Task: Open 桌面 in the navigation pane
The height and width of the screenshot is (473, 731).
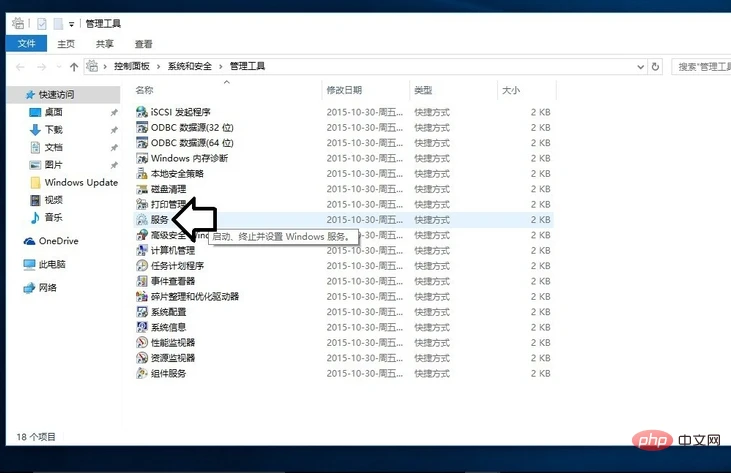Action: tap(54, 112)
